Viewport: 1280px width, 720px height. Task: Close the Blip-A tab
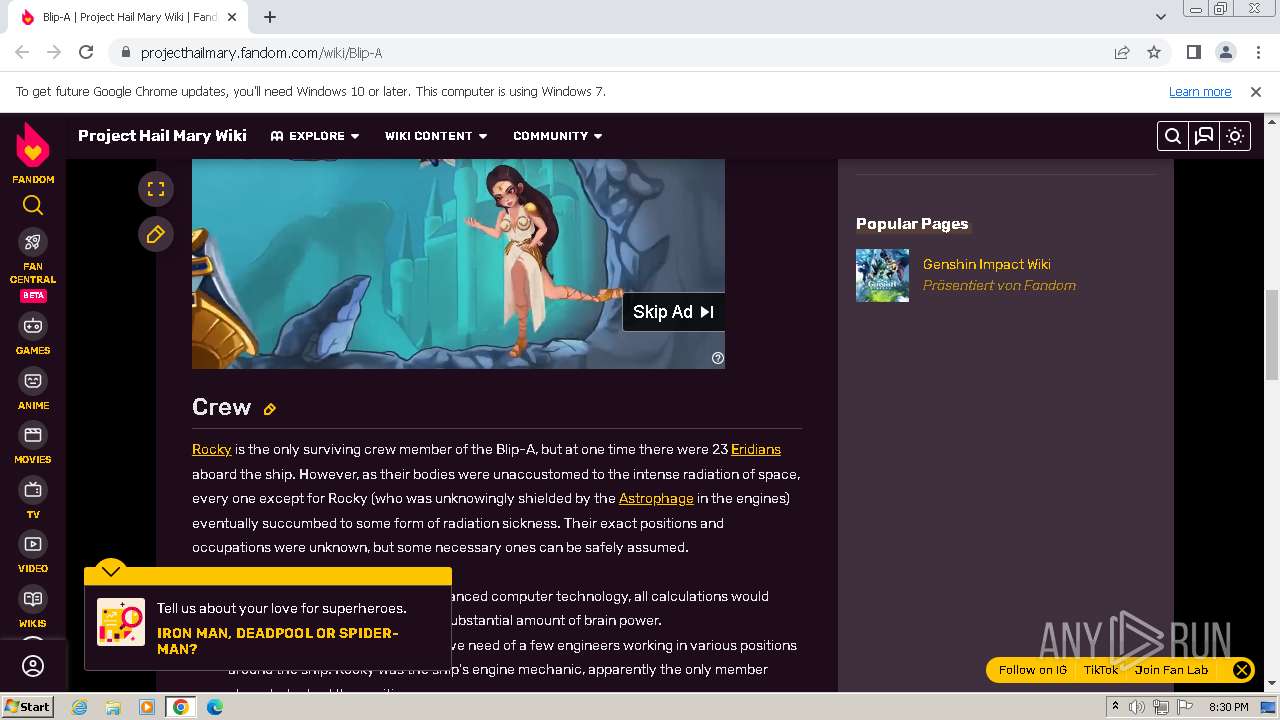232,17
